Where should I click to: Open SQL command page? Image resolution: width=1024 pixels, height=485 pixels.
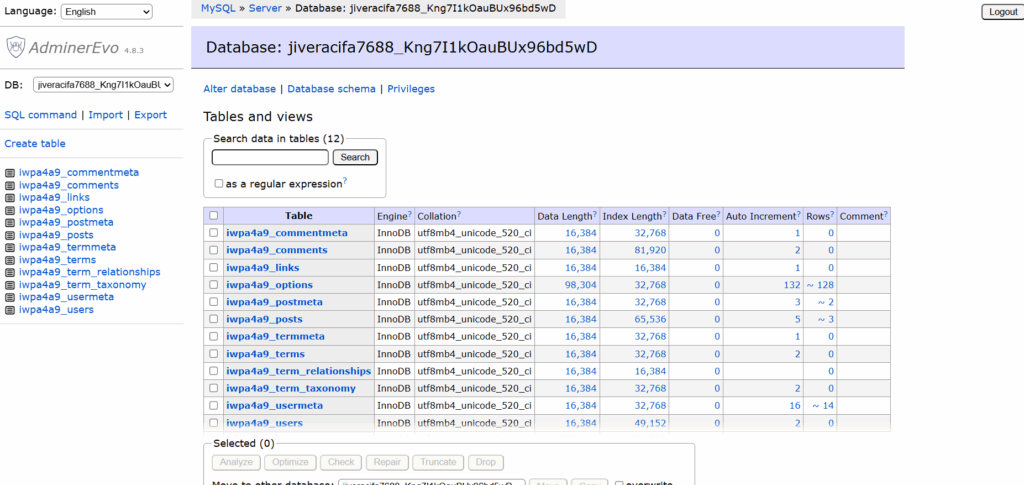coord(40,115)
